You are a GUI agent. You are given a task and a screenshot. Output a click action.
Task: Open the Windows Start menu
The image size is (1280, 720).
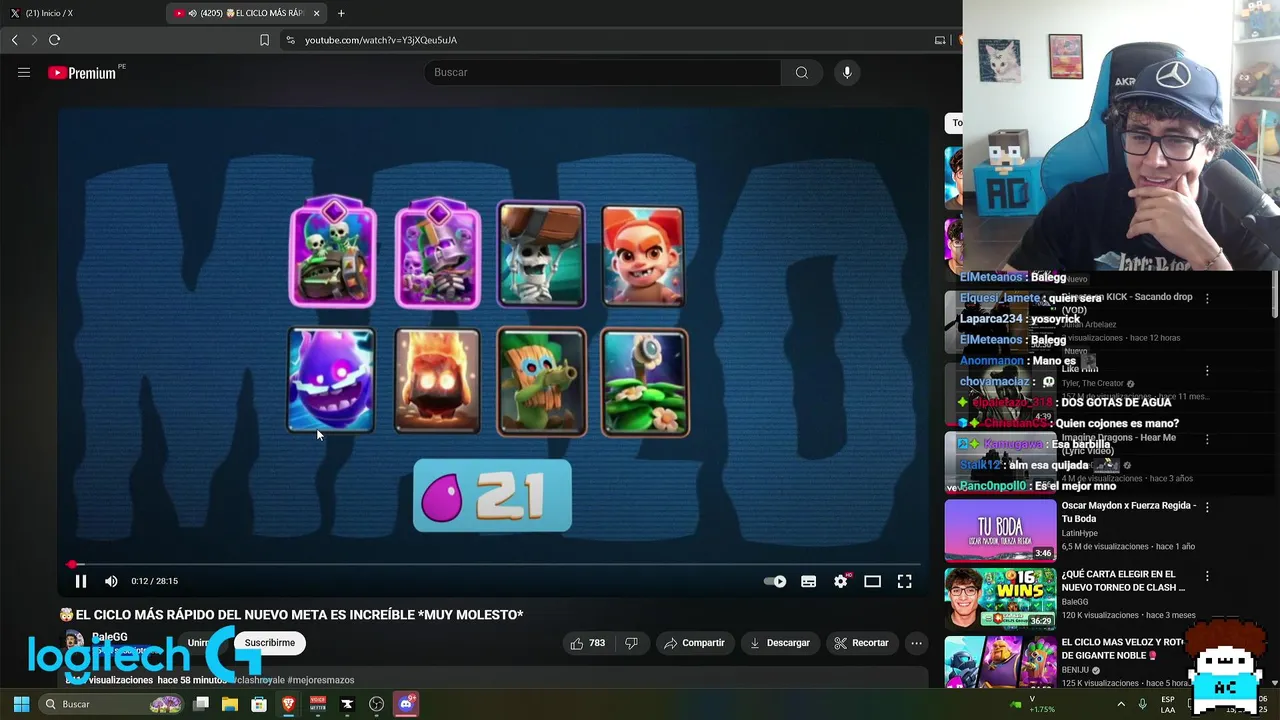(x=21, y=704)
